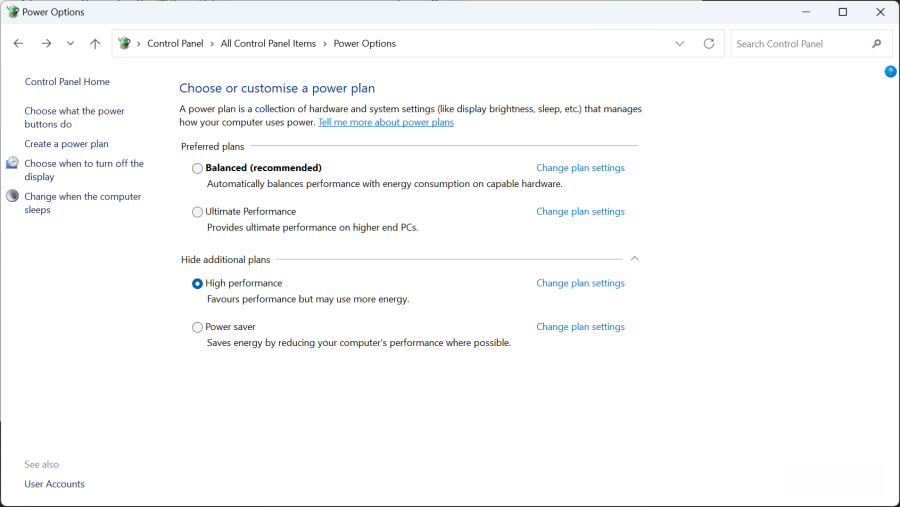
Task: Select the High performance plan
Action: (x=197, y=284)
